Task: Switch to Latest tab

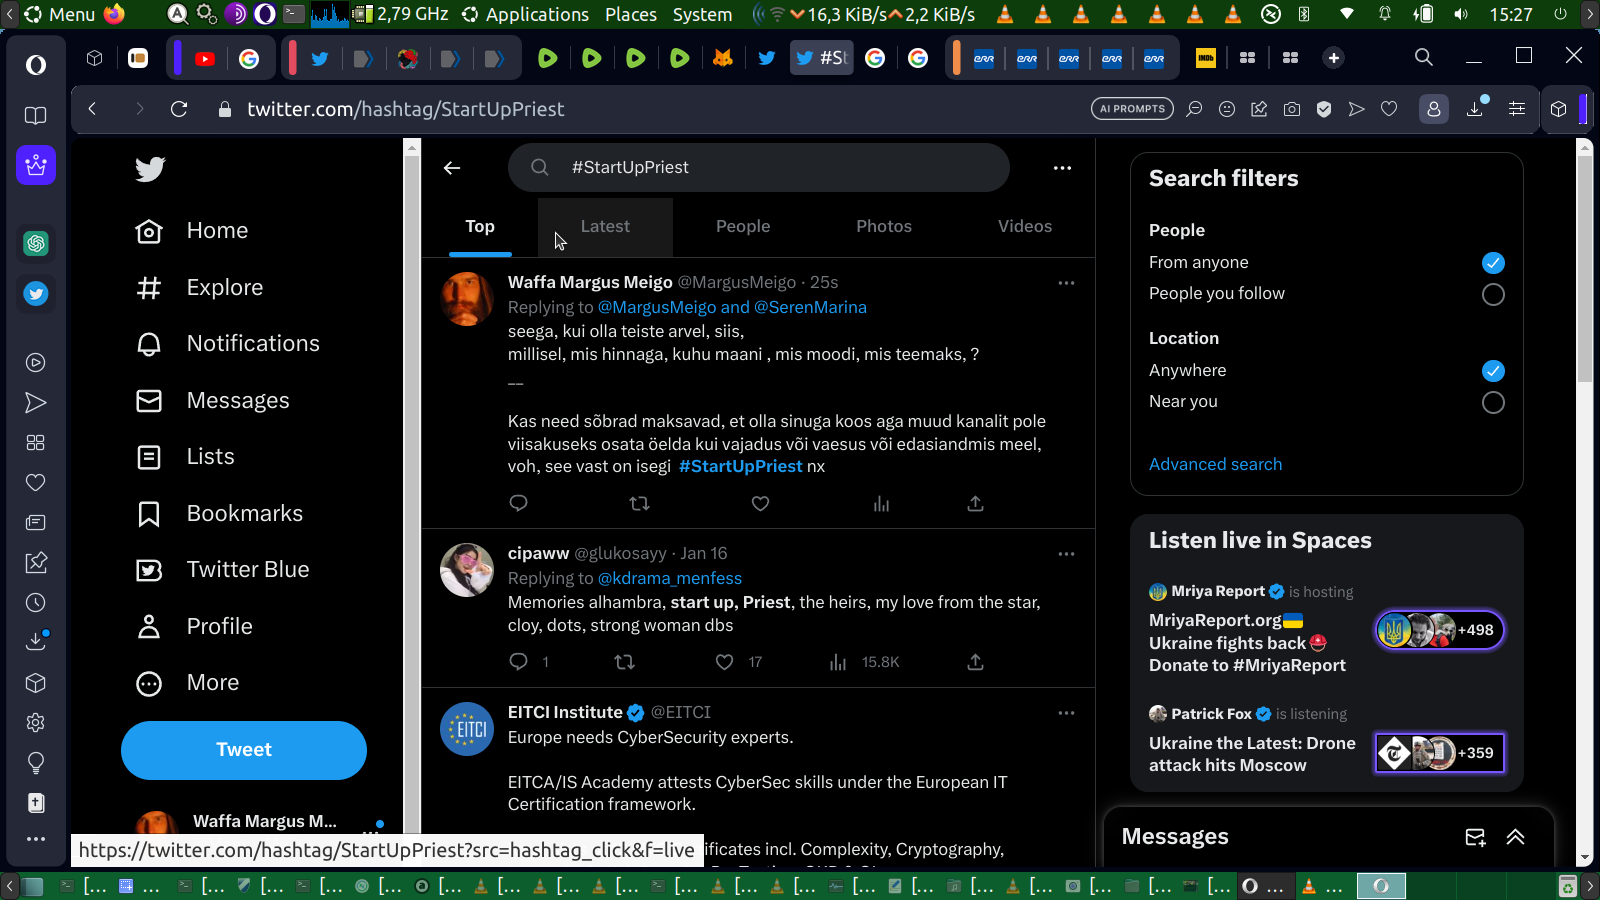Action: click(x=605, y=227)
